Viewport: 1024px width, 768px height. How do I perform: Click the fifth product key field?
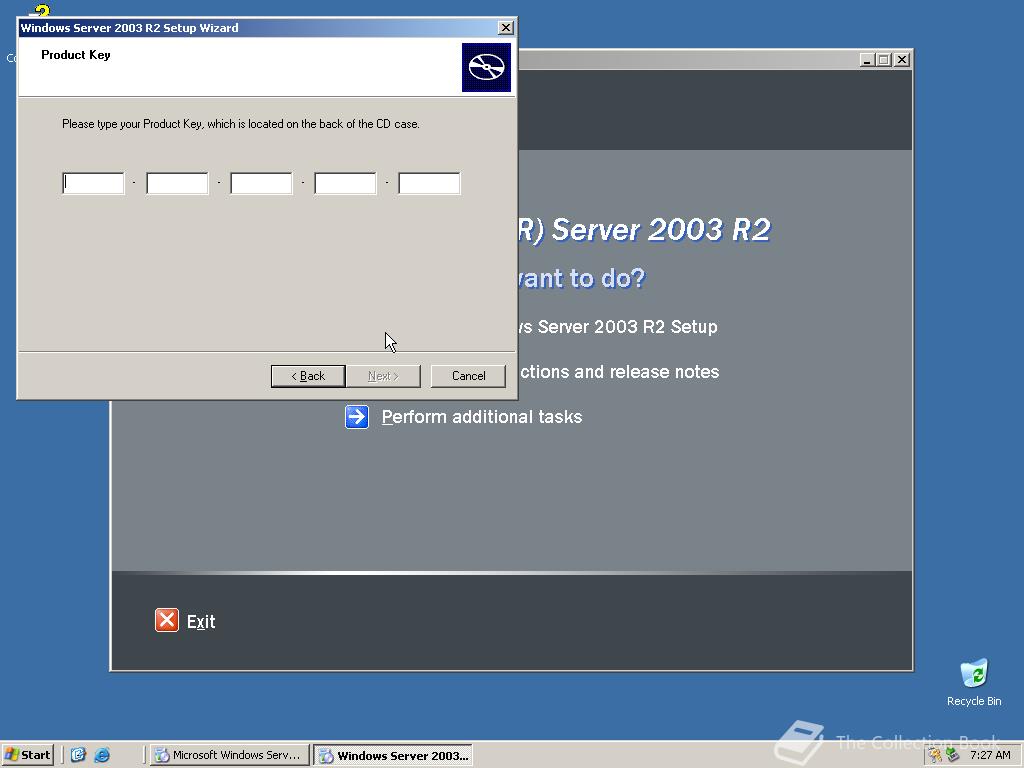point(429,184)
